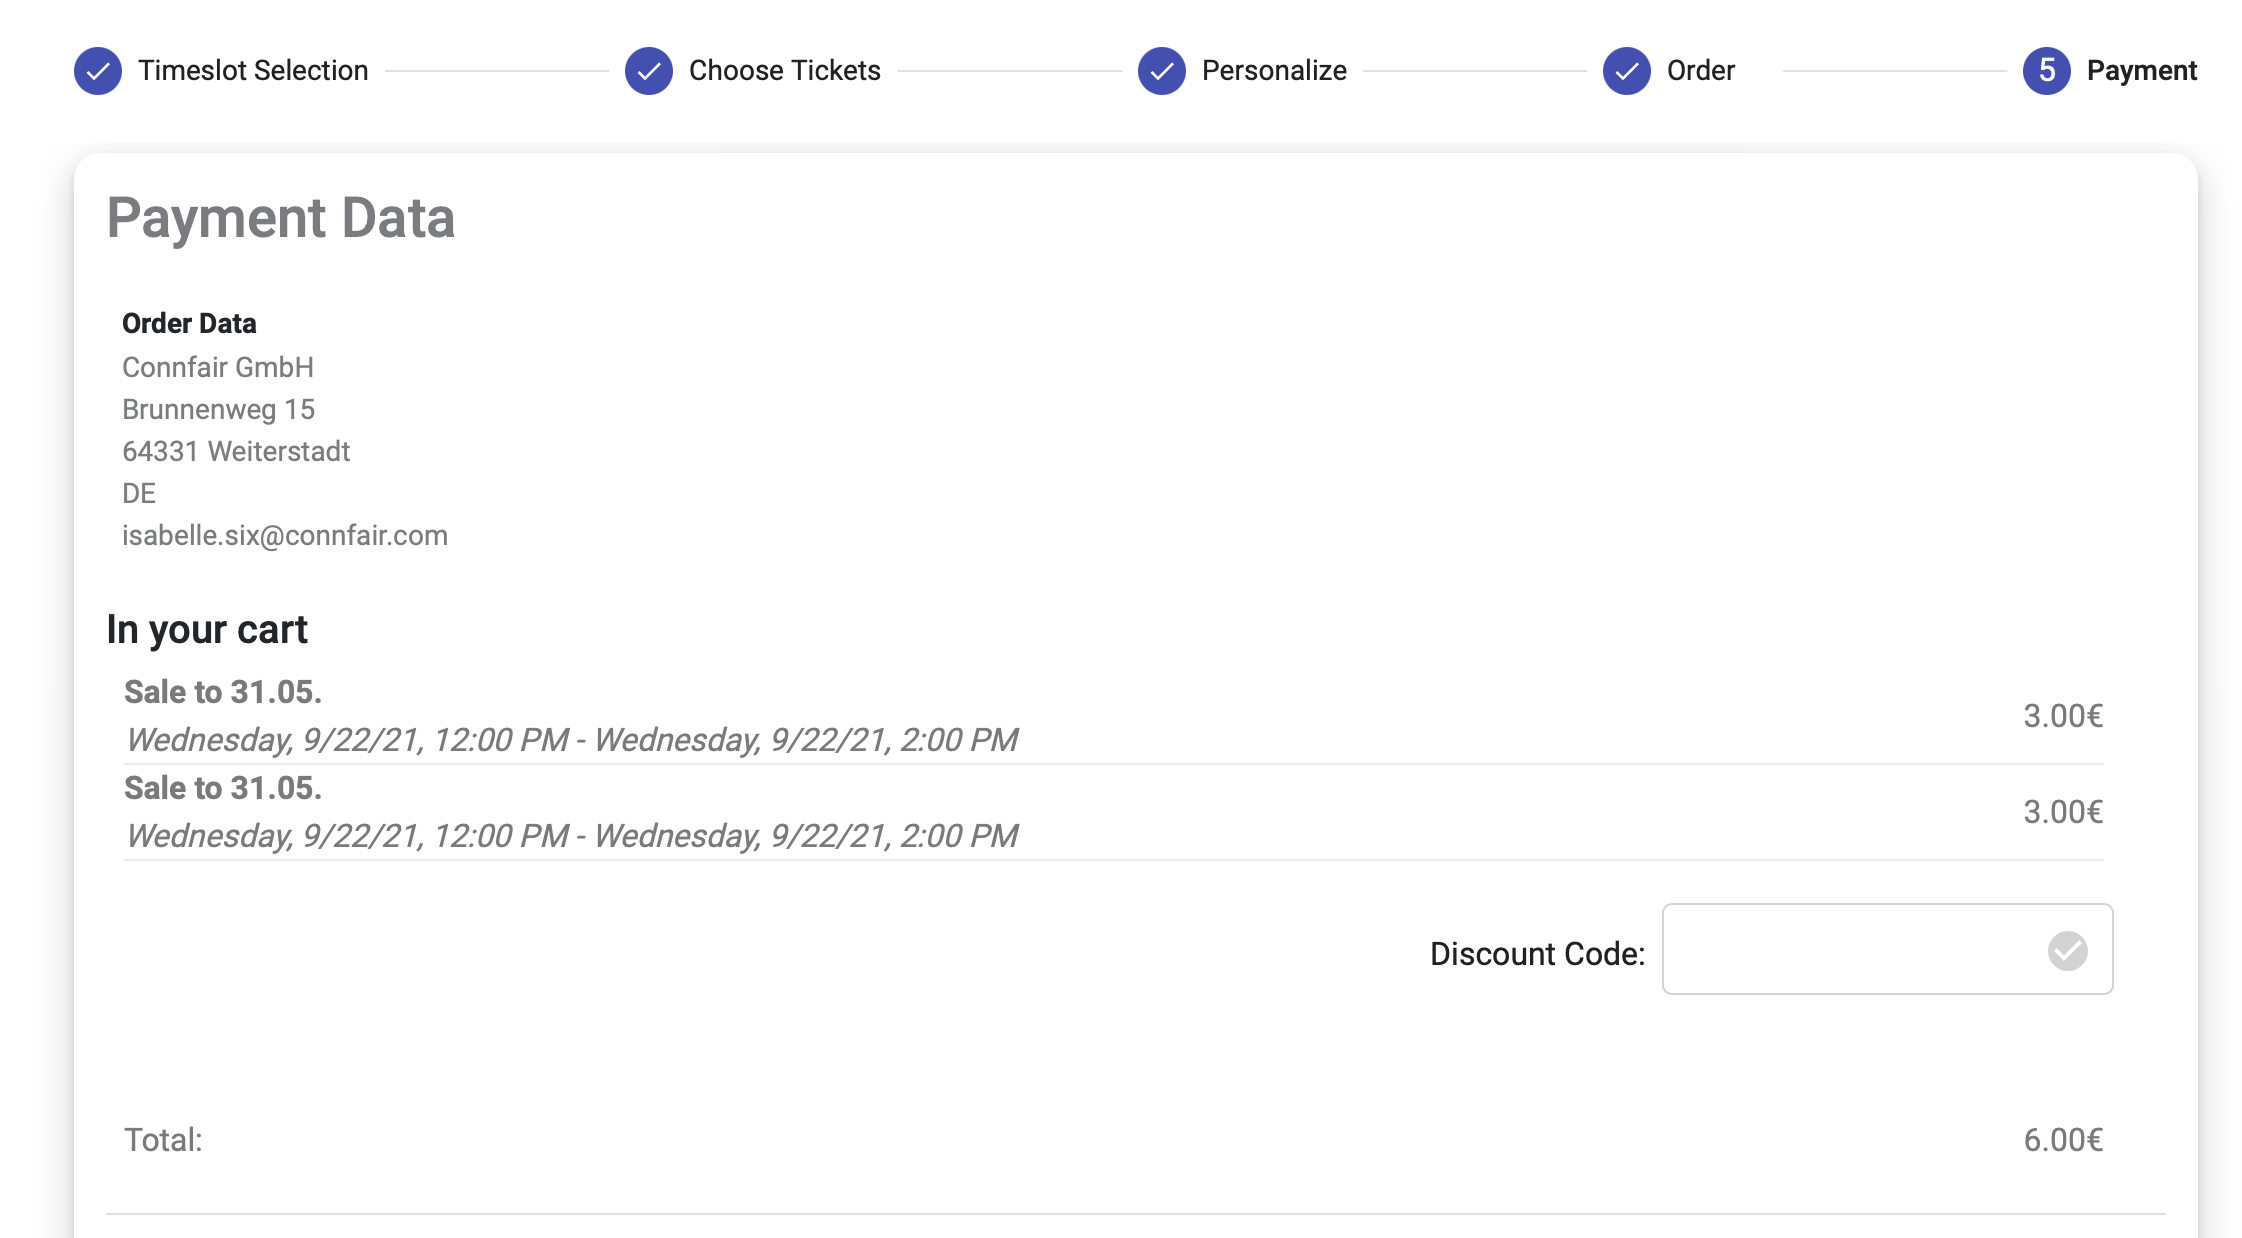Apply discount code with gray checkmark icon
This screenshot has width=2242, height=1238.
2067,951
